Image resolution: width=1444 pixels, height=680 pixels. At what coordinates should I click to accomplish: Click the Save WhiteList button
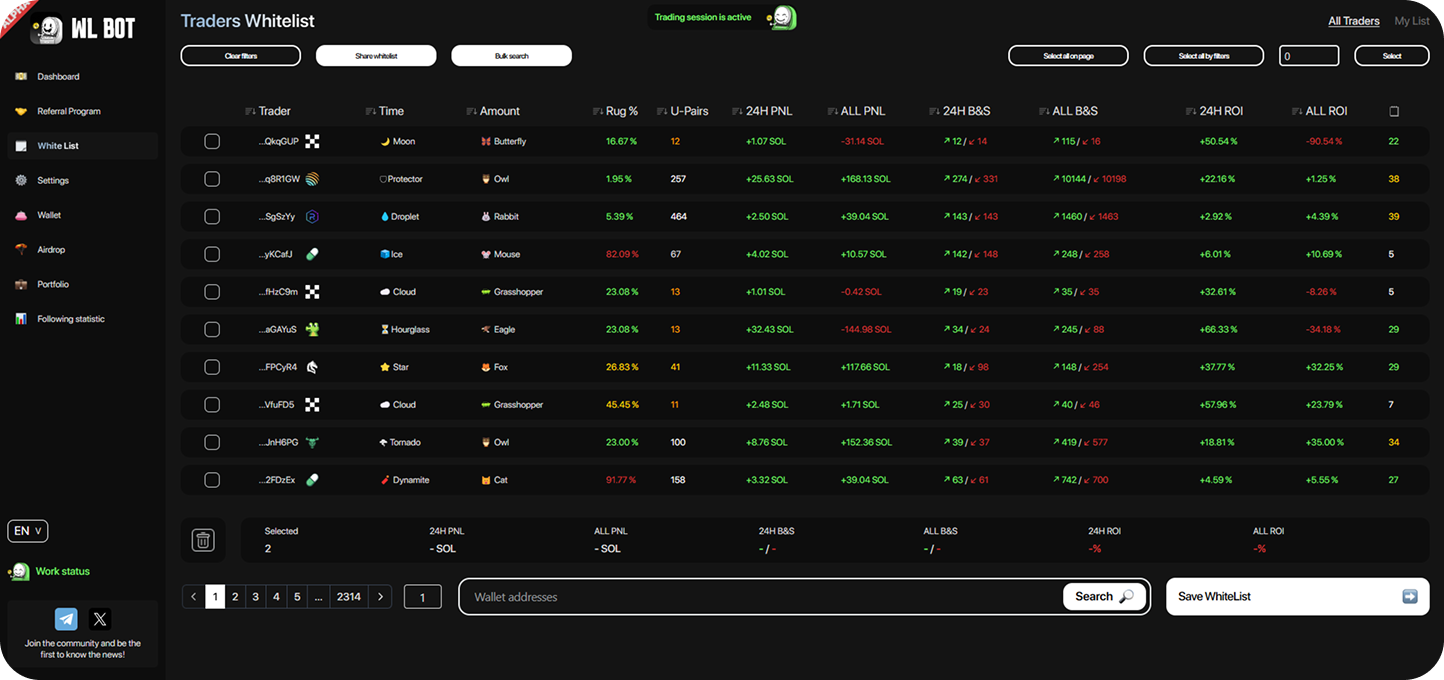1297,597
